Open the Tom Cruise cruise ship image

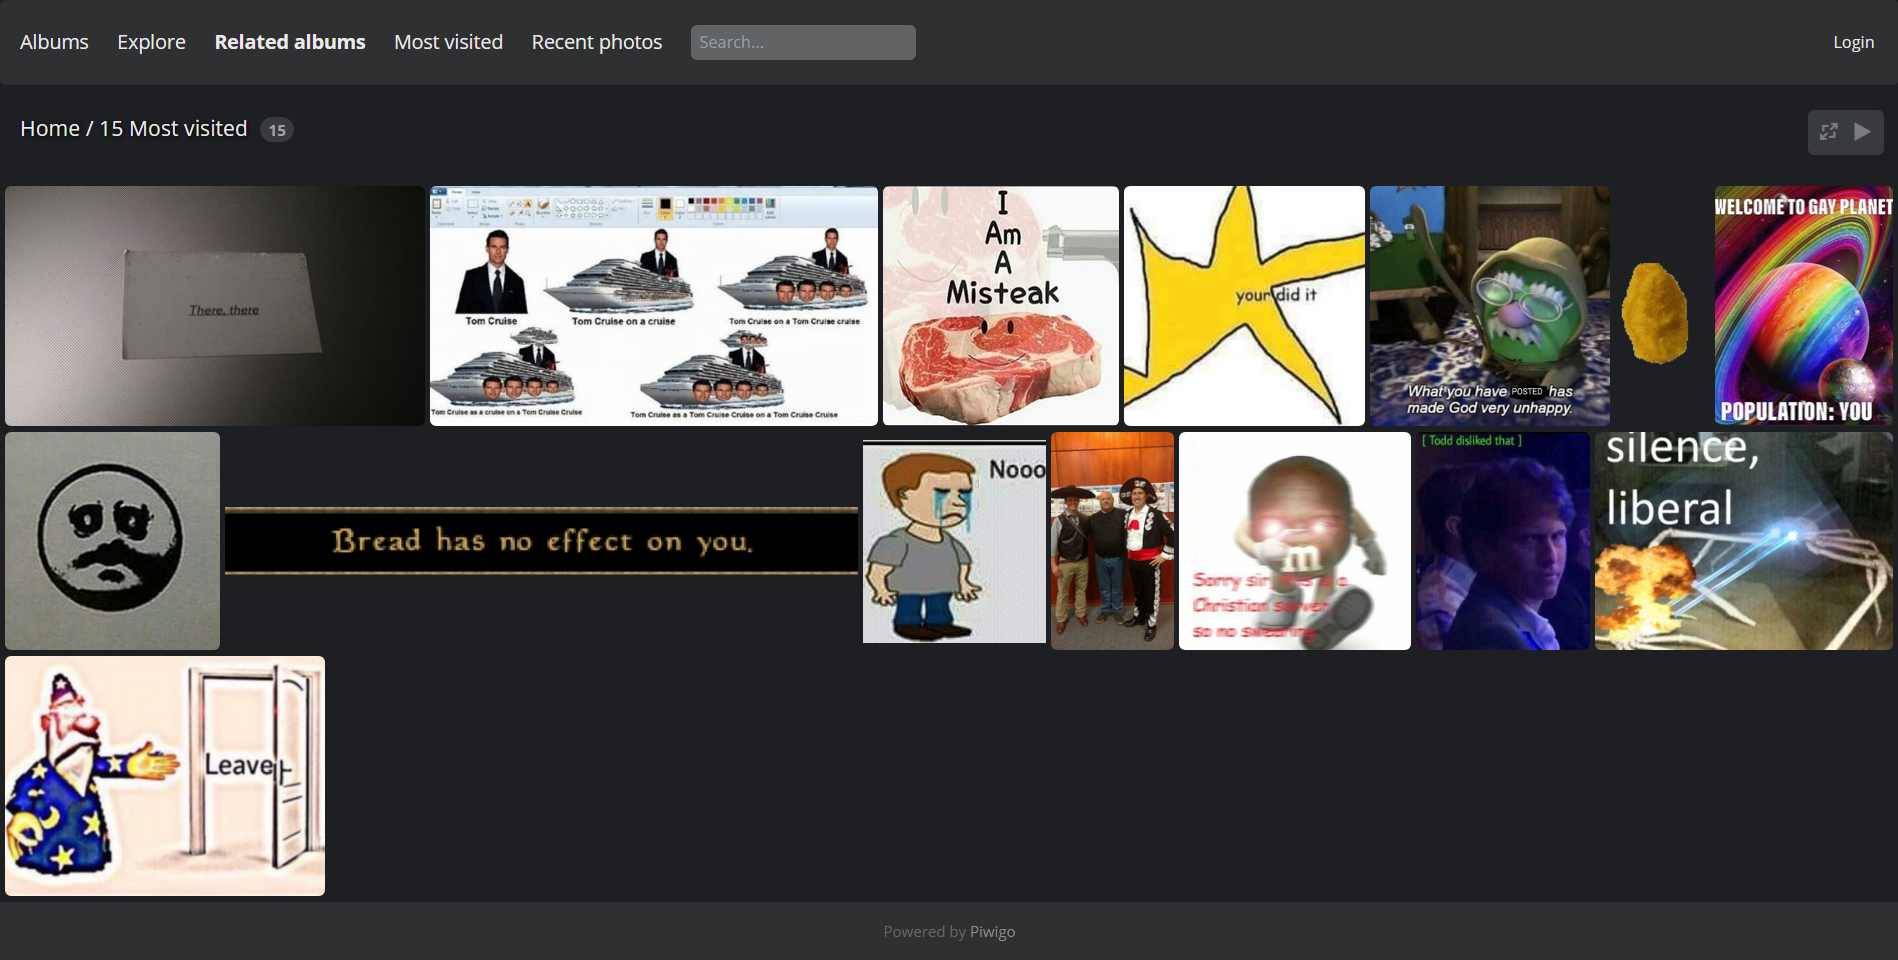click(x=654, y=306)
